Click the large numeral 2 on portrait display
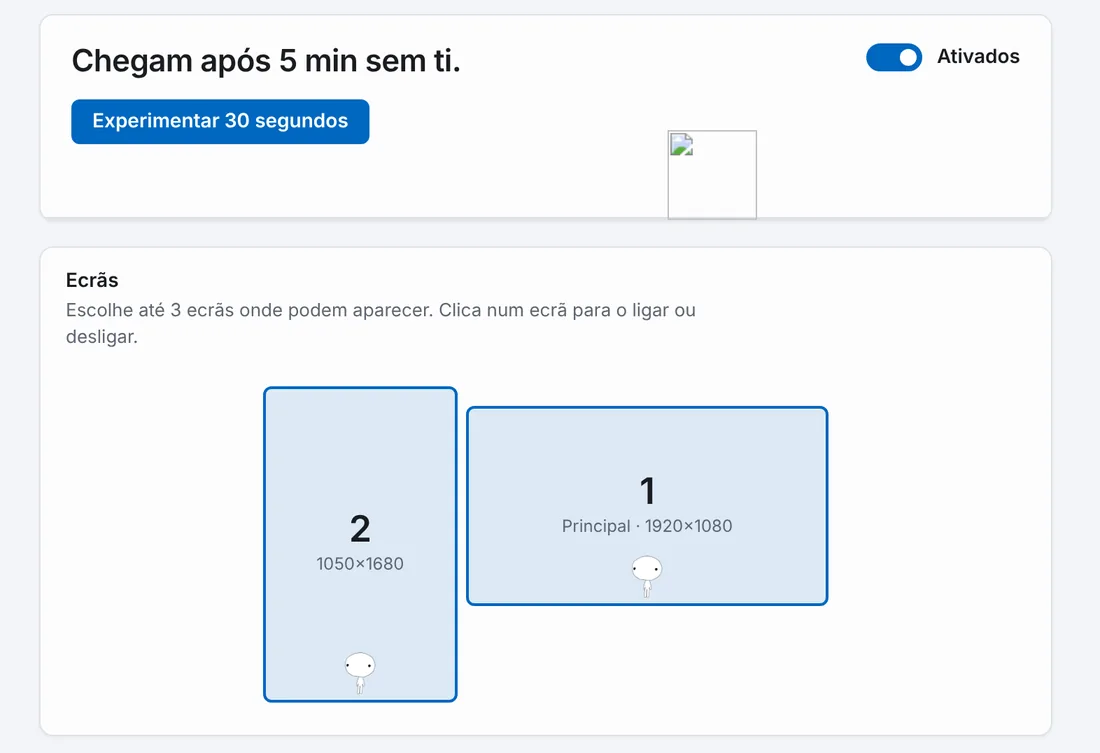The height and width of the screenshot is (753, 1100). click(360, 528)
